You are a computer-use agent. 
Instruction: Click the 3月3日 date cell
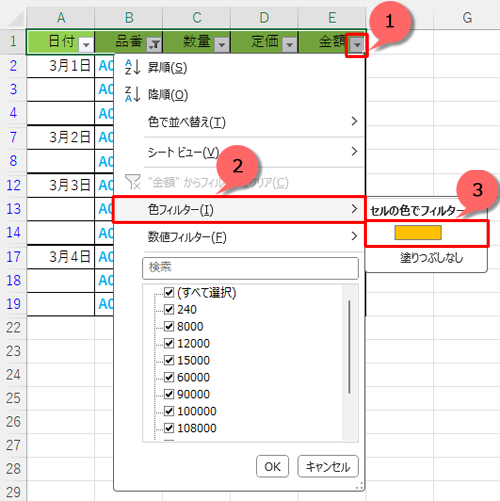pos(61,185)
